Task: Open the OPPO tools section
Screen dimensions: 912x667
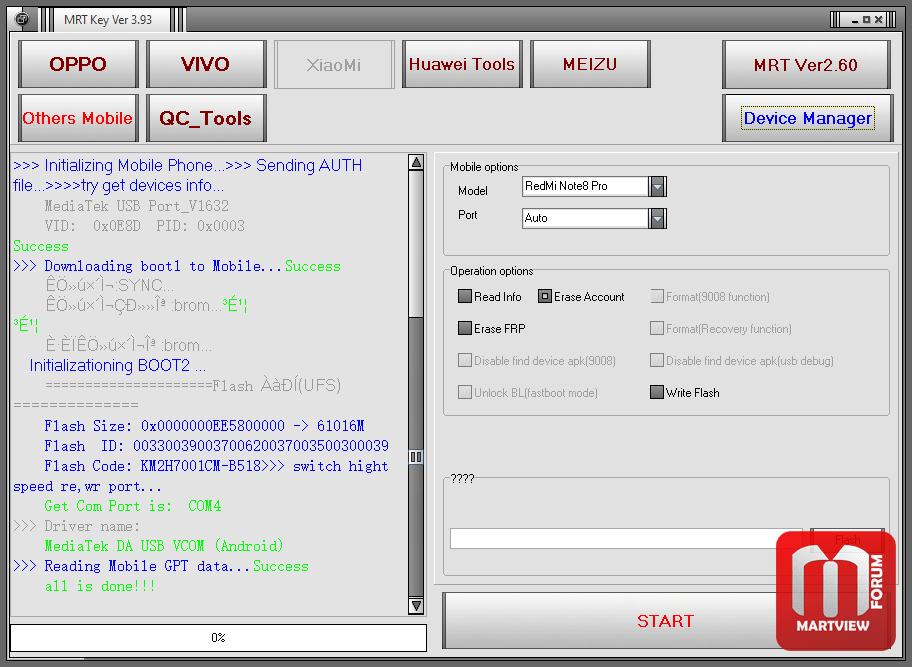Action: tap(78, 64)
